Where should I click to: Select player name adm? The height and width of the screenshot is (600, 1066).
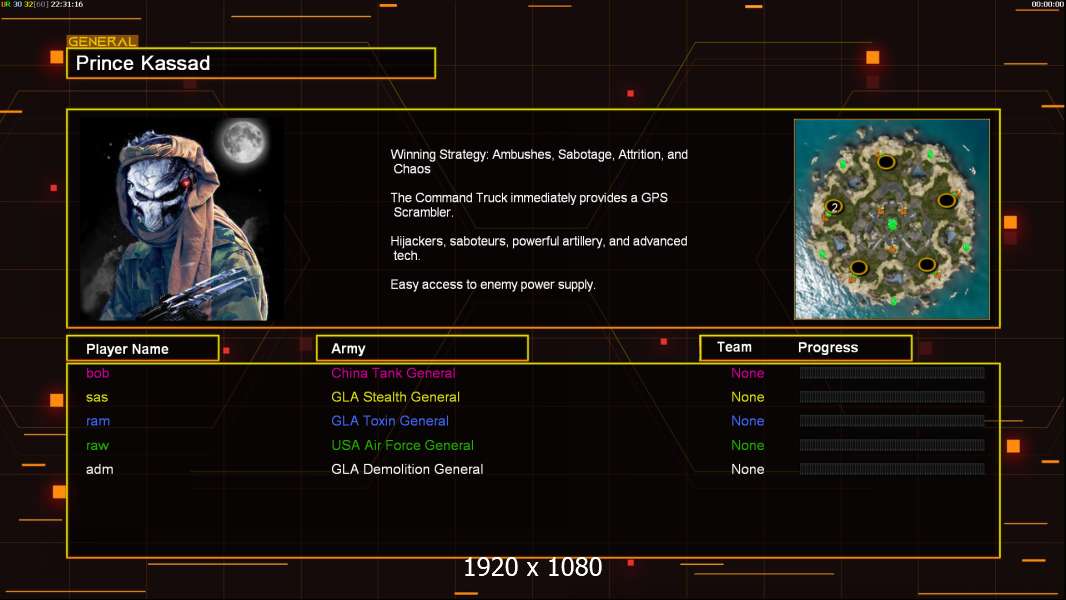99,469
